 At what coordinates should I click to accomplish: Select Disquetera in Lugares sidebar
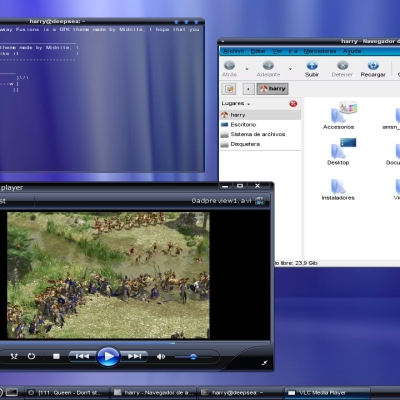pyautogui.click(x=260, y=144)
